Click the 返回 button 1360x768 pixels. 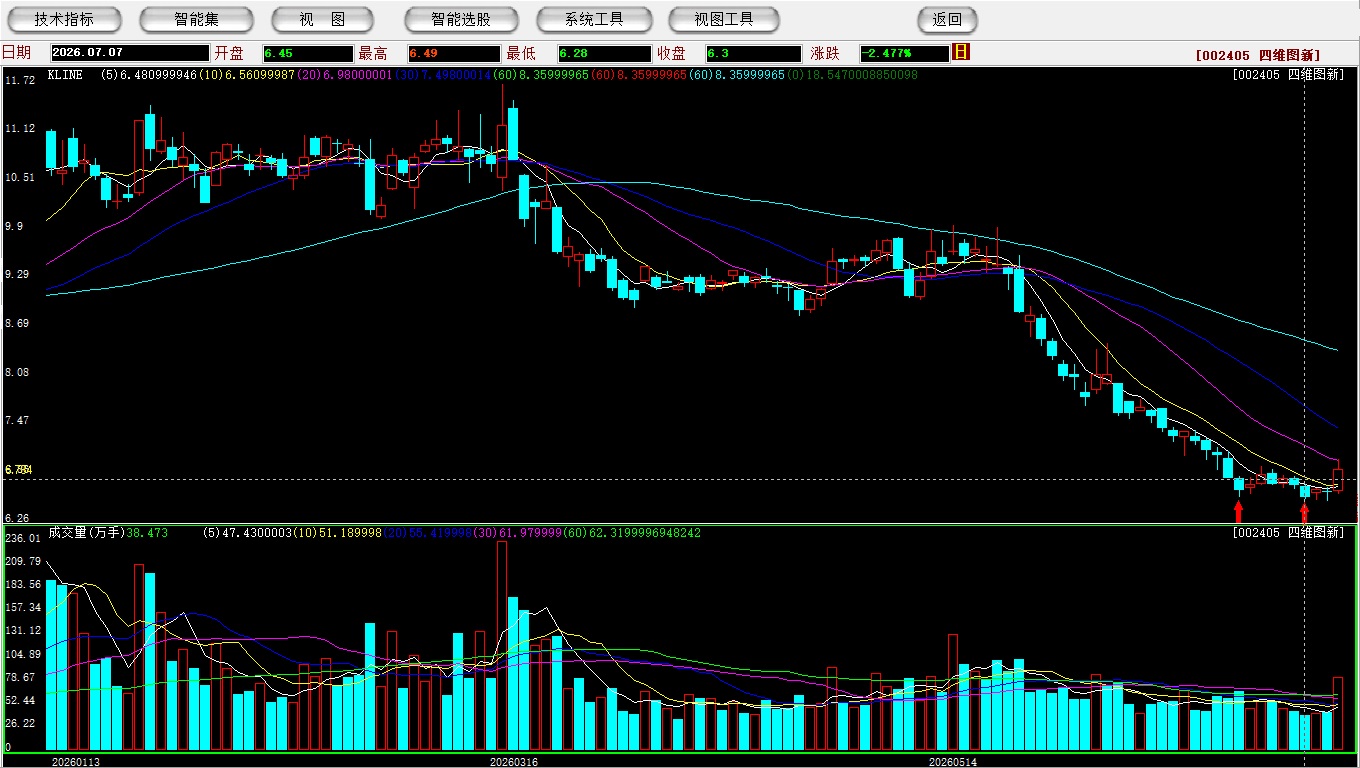coord(947,20)
